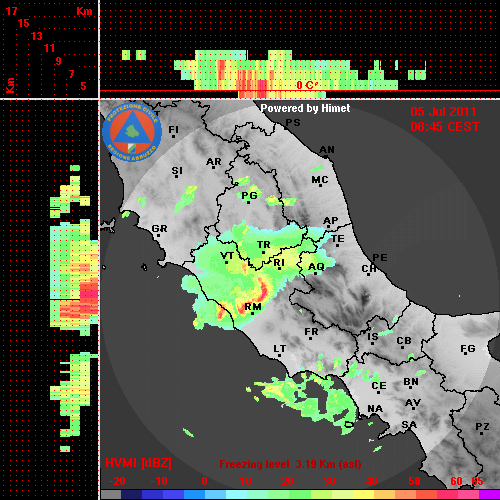Viewport: 500px width, 500px height.
Task: Click the horizontal 'Km' label beside 17
Action: (x=84, y=11)
